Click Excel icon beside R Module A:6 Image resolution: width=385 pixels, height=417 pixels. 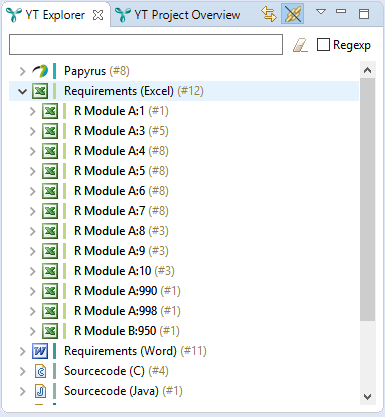click(x=50, y=191)
